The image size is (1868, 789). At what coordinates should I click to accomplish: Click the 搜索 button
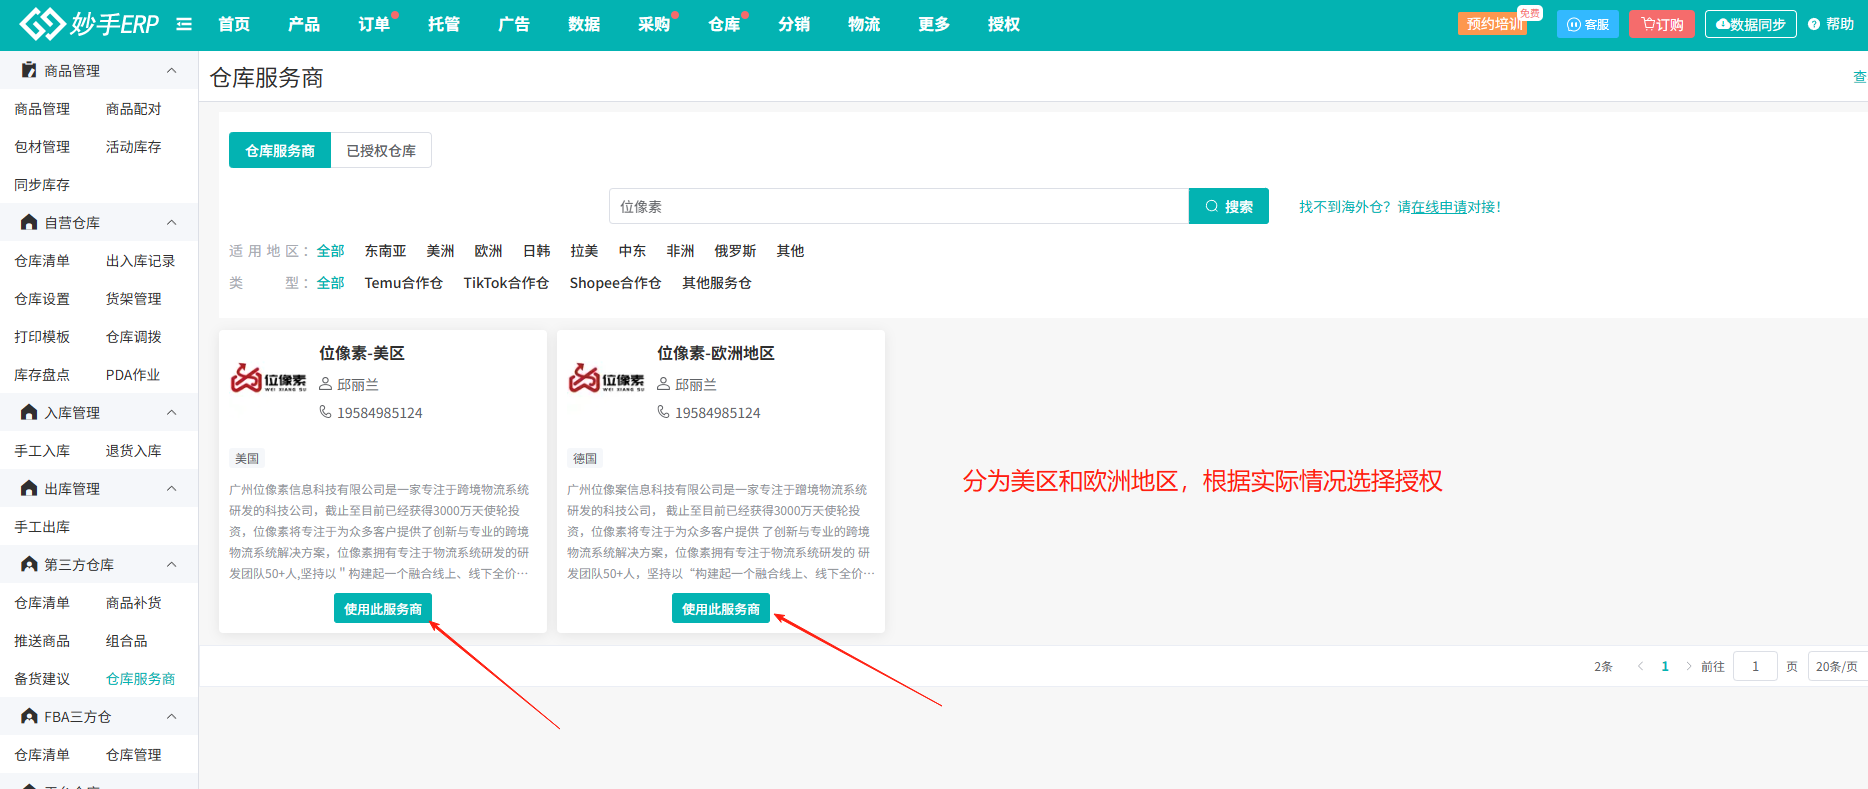click(x=1229, y=206)
